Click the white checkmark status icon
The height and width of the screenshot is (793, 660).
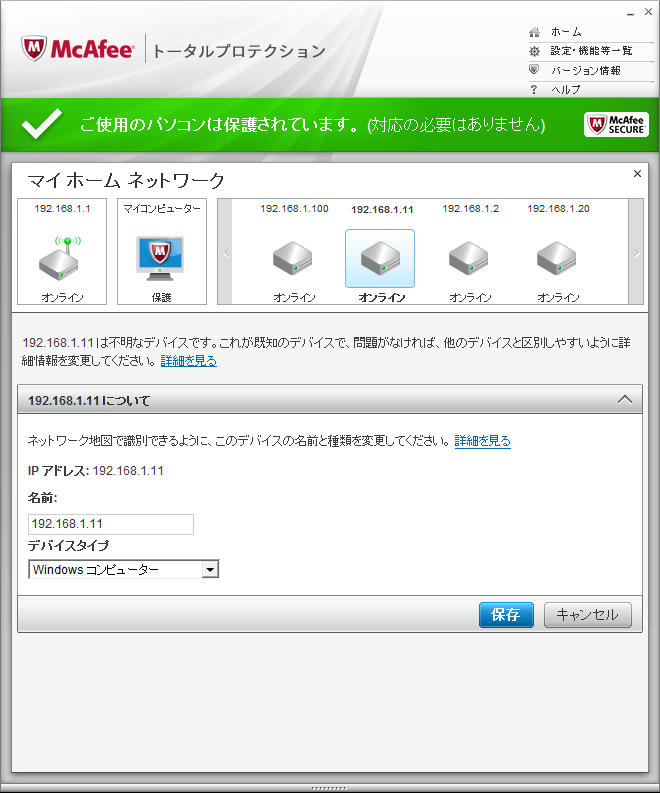click(42, 123)
